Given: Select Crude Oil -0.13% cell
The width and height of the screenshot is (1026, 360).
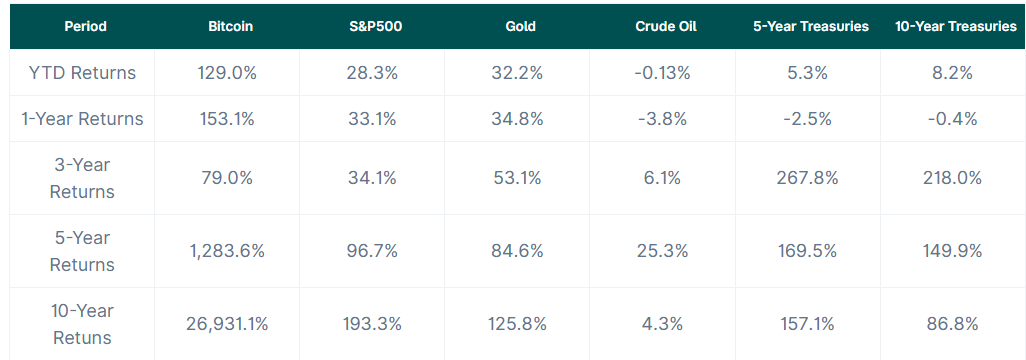Looking at the screenshot, I should point(662,73).
